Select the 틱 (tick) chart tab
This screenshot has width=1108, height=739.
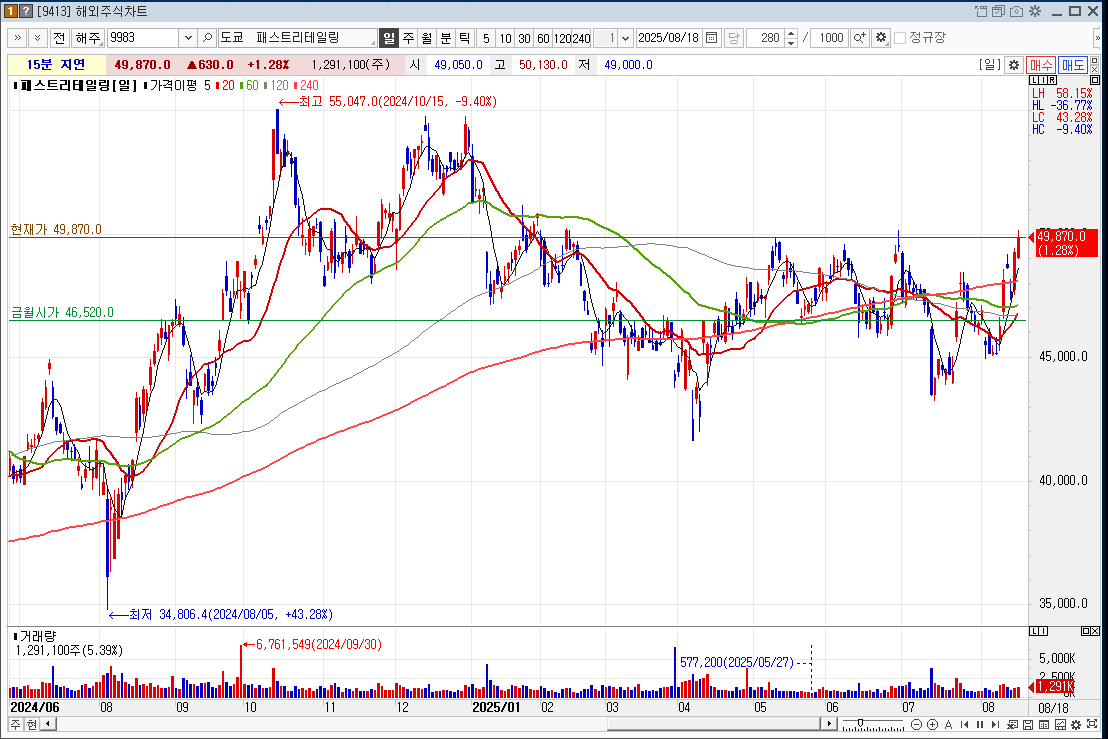click(464, 38)
